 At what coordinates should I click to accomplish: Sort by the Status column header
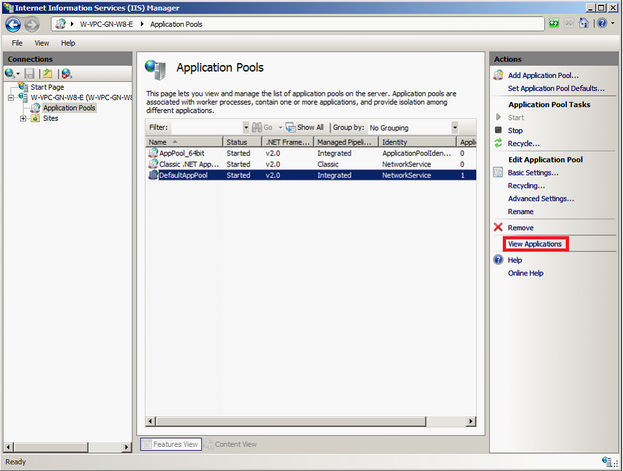[x=242, y=142]
